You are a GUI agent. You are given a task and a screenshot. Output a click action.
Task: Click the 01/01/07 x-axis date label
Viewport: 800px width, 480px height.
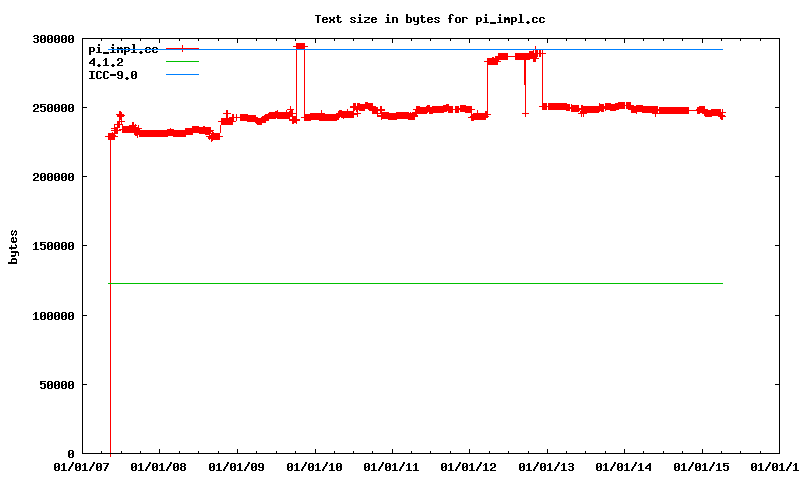[x=82, y=467]
